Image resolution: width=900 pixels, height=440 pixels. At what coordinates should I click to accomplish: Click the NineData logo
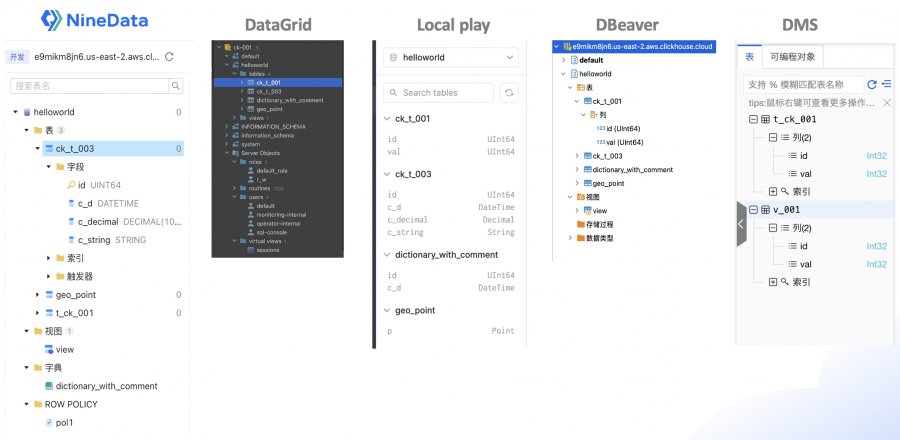click(94, 20)
